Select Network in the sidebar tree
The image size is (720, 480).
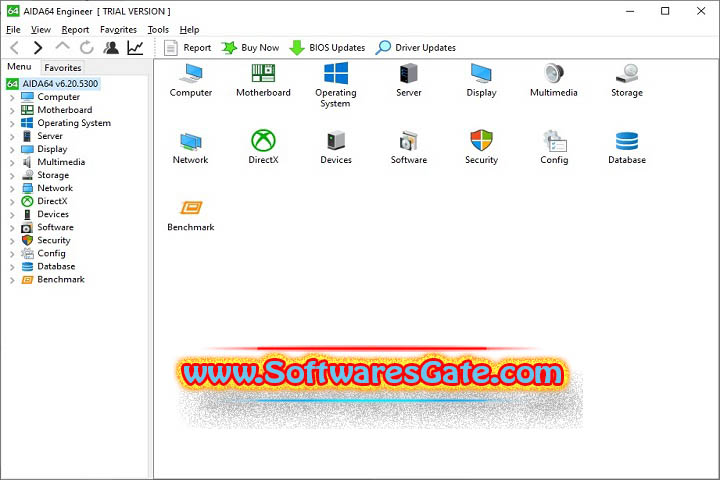pos(55,188)
